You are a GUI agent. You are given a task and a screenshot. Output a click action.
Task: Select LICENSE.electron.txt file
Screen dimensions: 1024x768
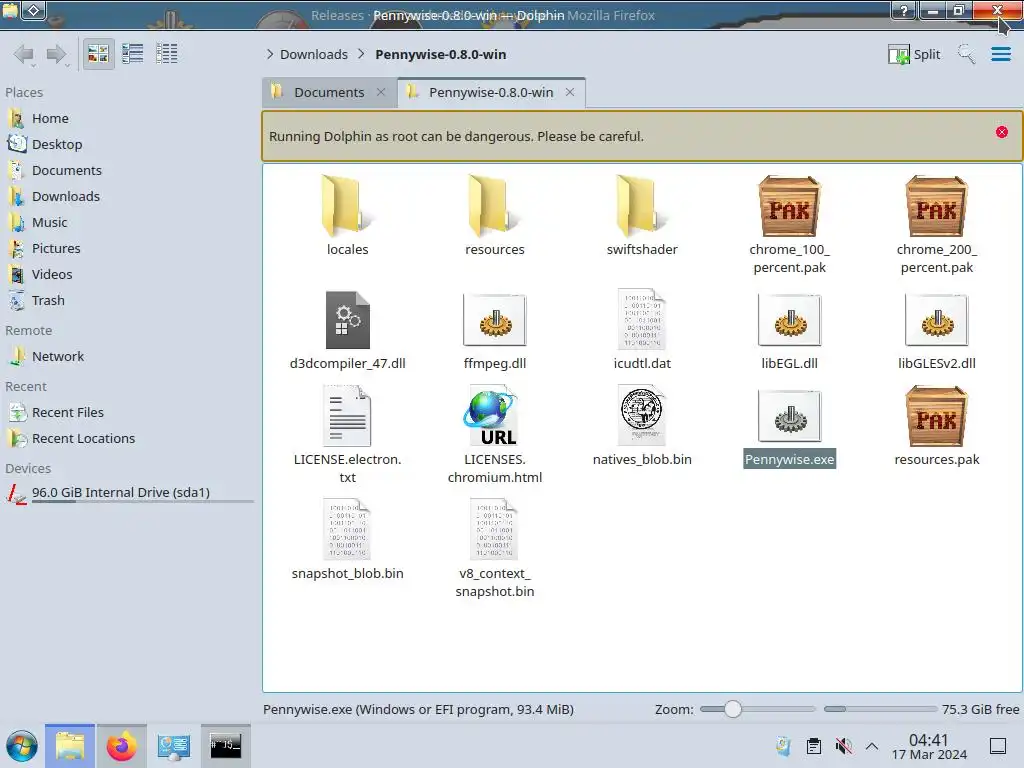(x=347, y=435)
